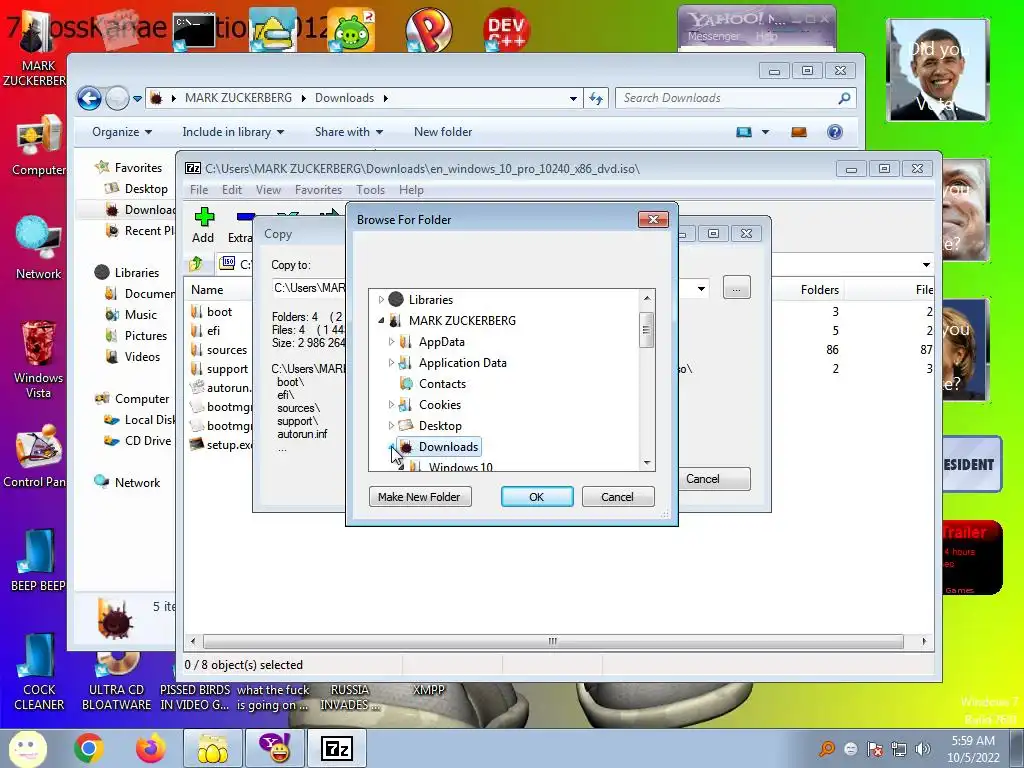The width and height of the screenshot is (1024, 768).
Task: Click OK in Browse For Folder
Action: (x=537, y=497)
